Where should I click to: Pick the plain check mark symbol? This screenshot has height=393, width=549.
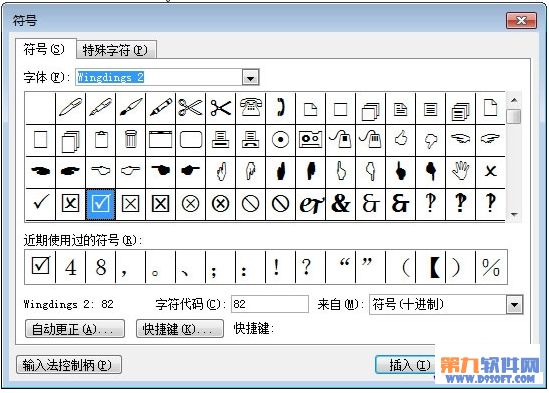point(41,204)
